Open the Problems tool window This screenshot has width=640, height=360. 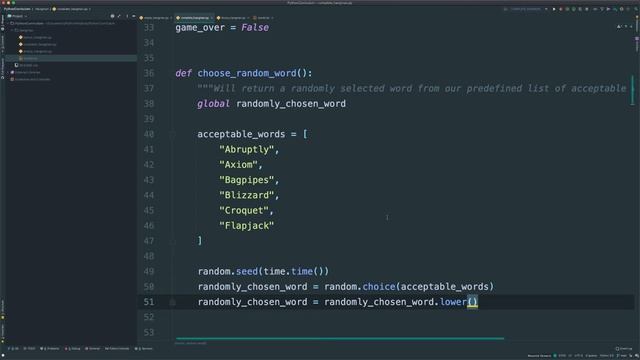click(50, 349)
